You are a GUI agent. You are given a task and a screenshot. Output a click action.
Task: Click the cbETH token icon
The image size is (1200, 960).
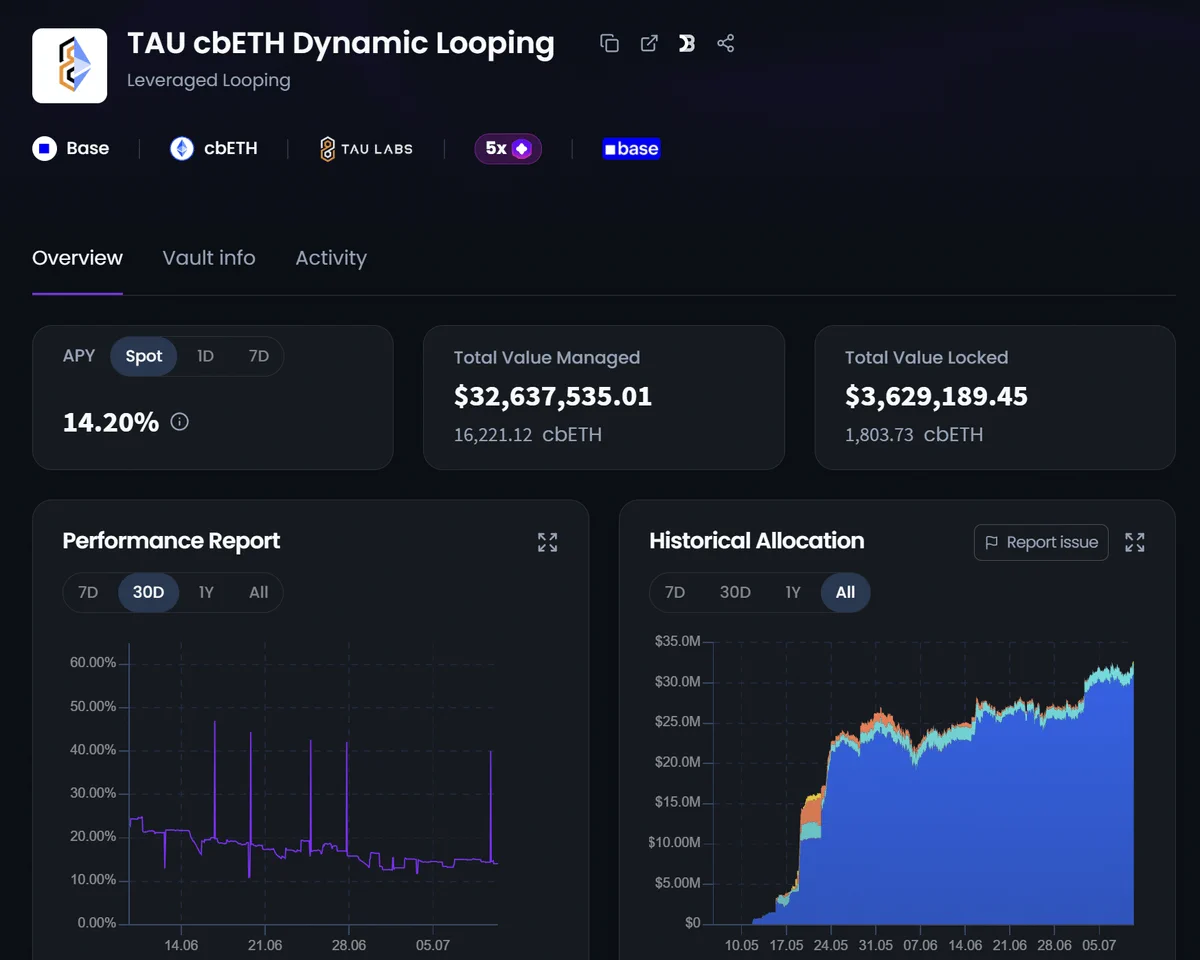(x=182, y=149)
